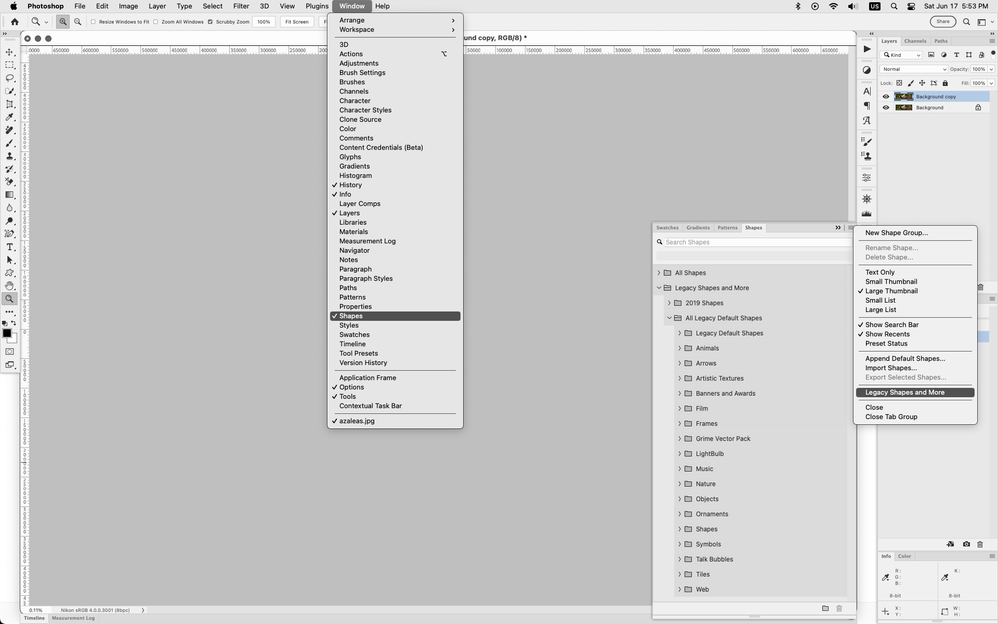The image size is (998, 624).
Task: Open the Arrange submenu
Action: 395,20
